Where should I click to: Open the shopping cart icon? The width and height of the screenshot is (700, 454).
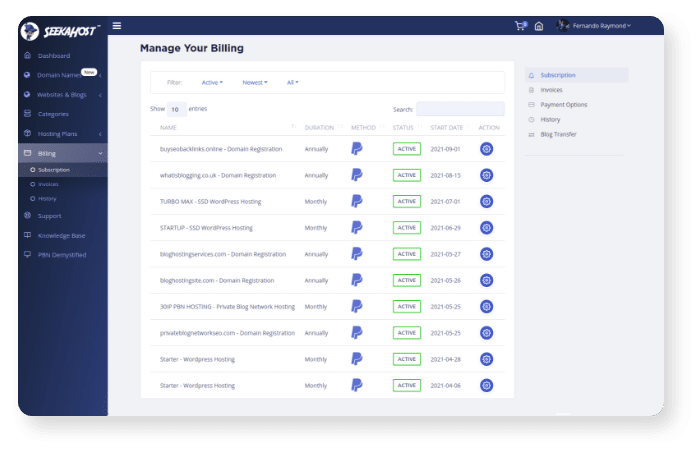(x=521, y=26)
